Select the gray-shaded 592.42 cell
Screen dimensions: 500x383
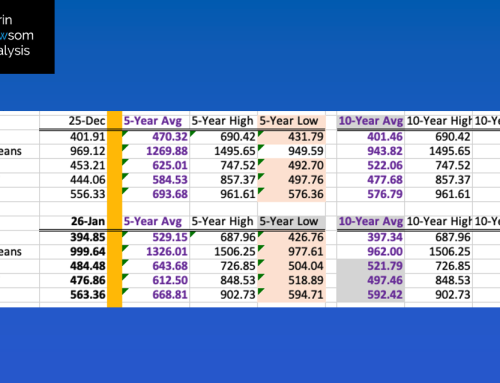click(371, 295)
